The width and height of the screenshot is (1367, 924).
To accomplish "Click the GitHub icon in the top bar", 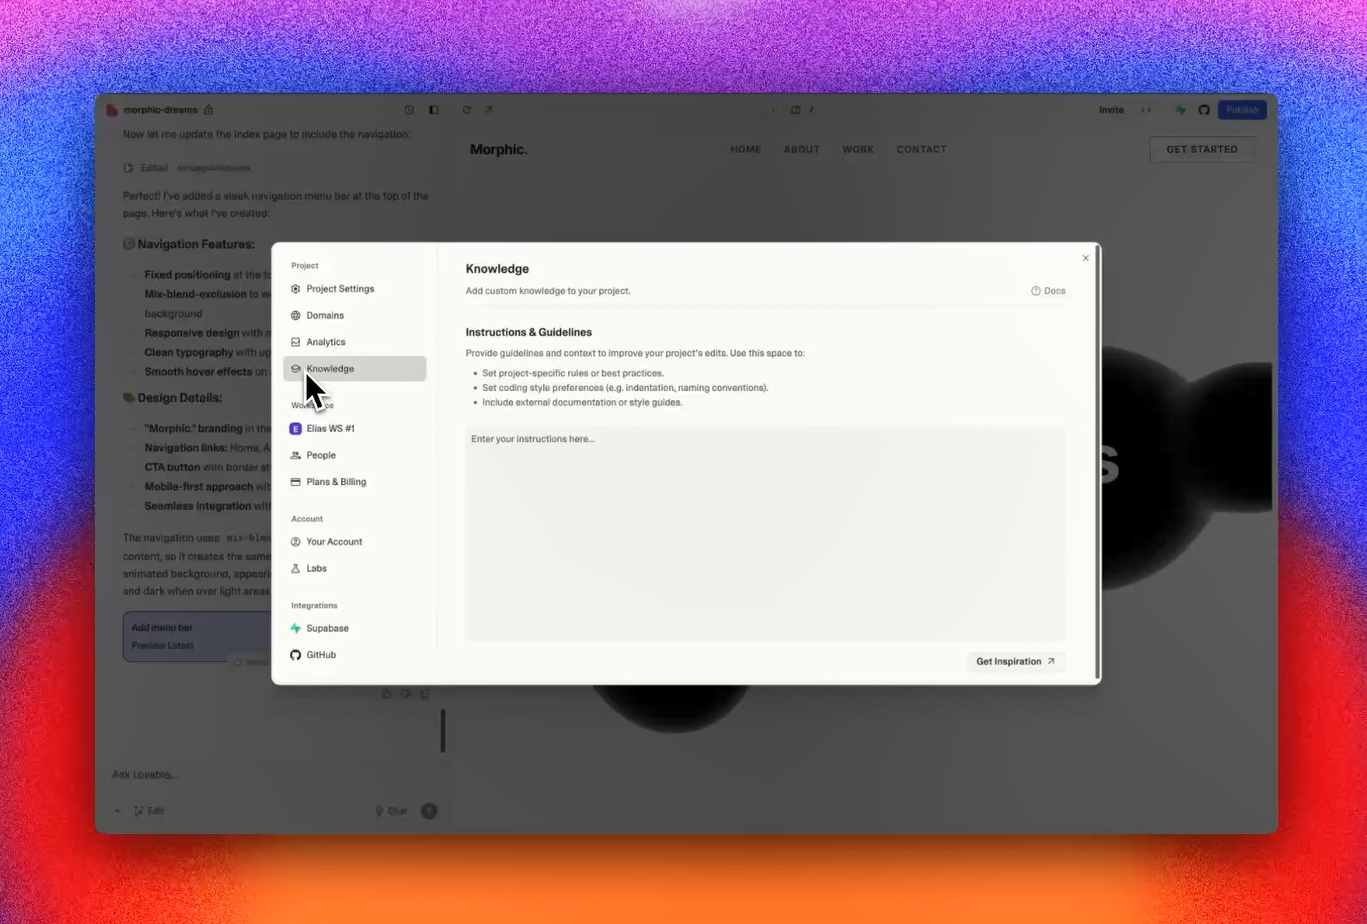I will coord(1204,110).
